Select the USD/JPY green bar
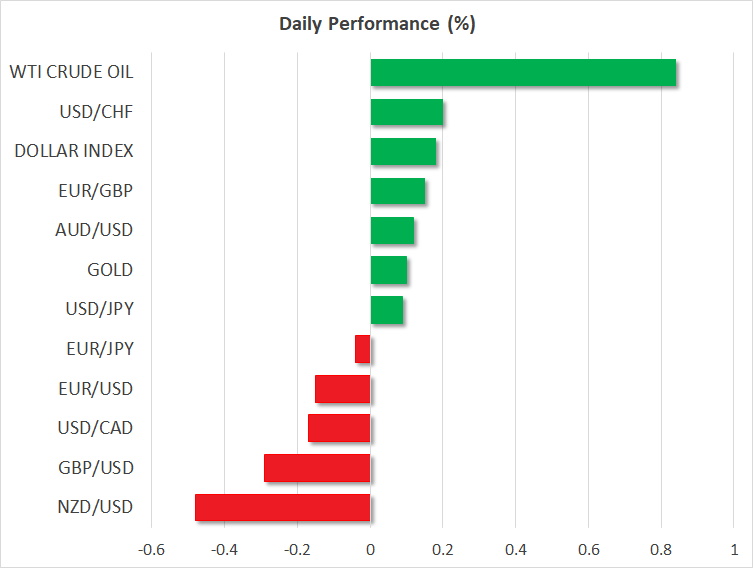753x568 pixels. (387, 310)
